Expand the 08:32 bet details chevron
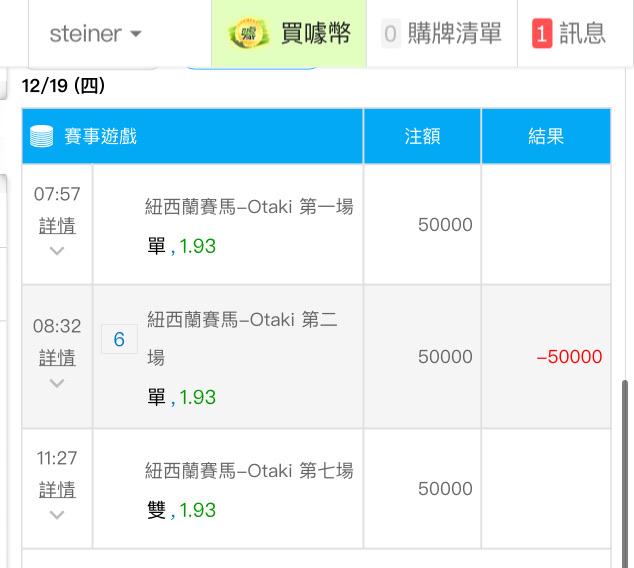 pyautogui.click(x=57, y=383)
